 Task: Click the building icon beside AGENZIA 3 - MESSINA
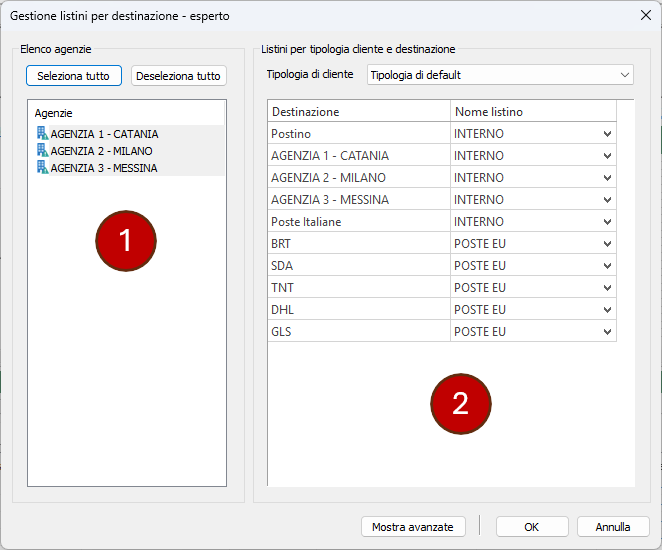(41, 167)
